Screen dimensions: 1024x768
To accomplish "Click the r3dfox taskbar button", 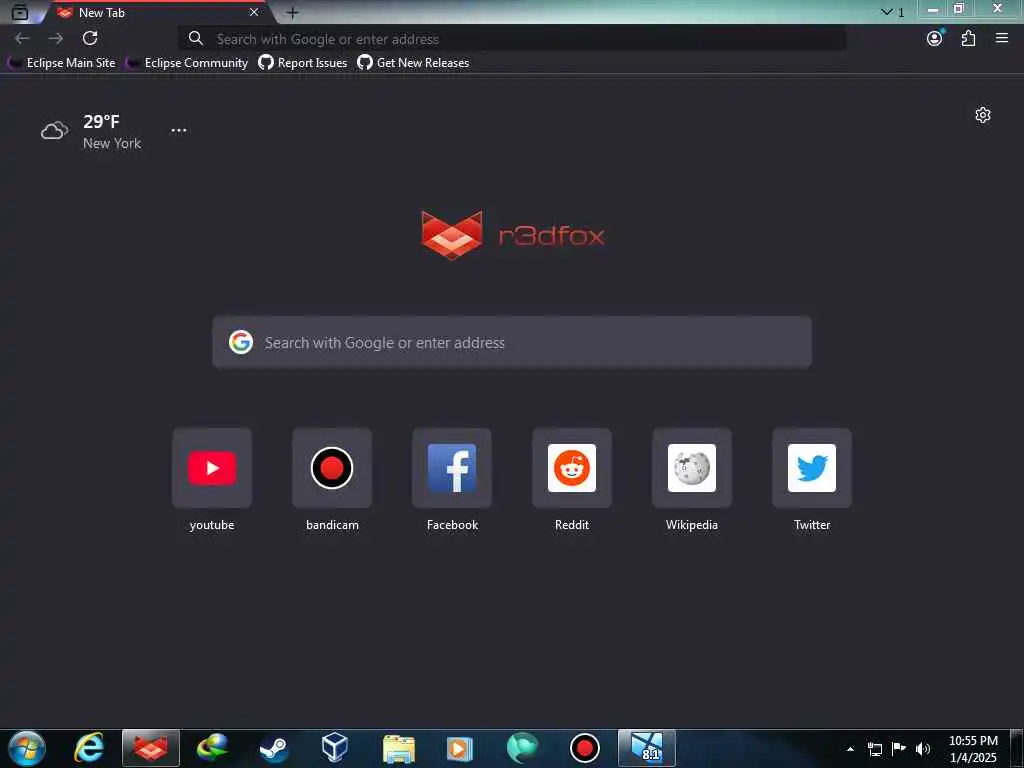I will tap(151, 748).
